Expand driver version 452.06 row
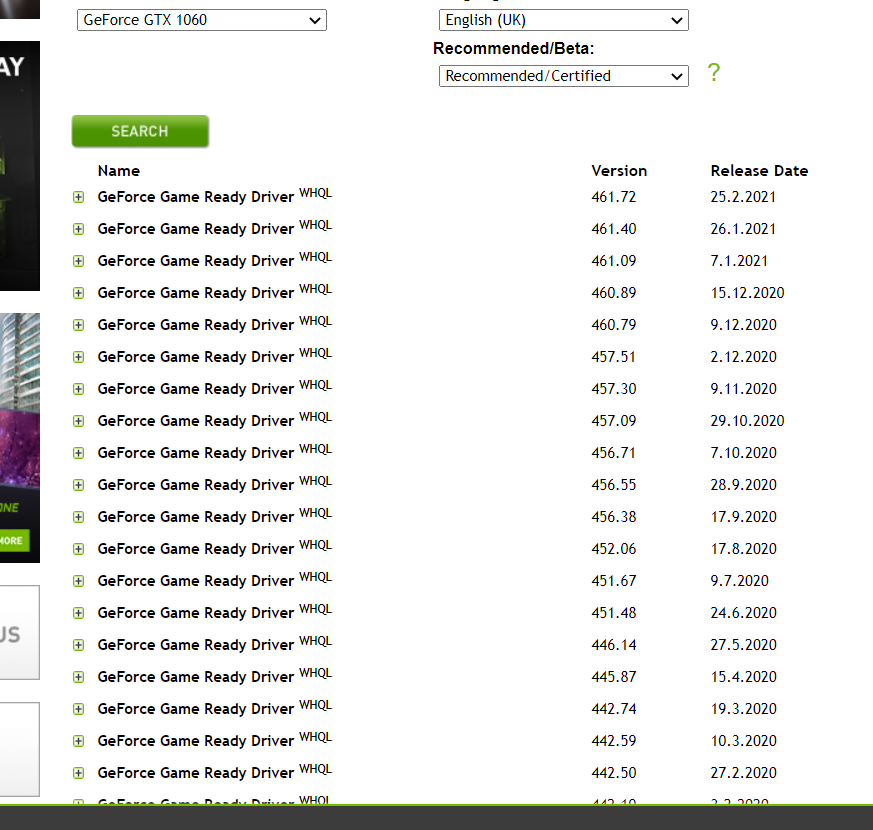This screenshot has width=873, height=830. tap(79, 549)
